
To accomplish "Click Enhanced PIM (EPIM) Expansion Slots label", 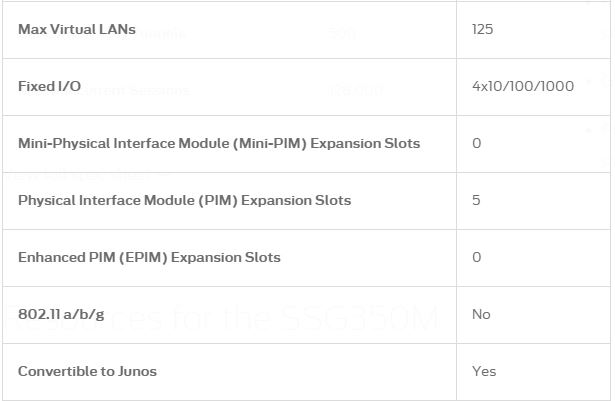I will tap(149, 257).
